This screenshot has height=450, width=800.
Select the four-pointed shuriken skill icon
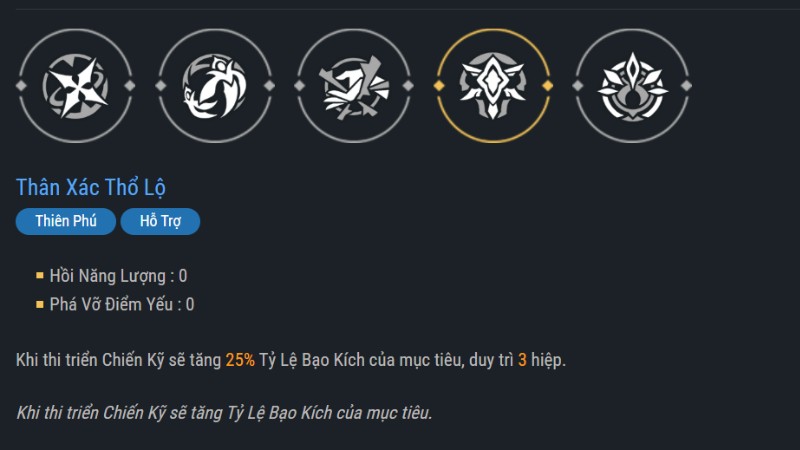[76, 86]
